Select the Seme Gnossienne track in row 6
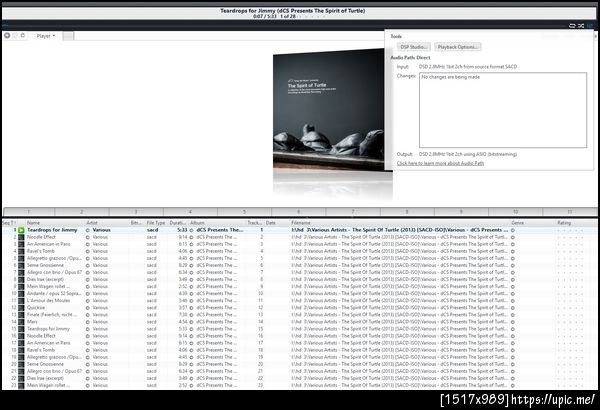 pyautogui.click(x=45, y=265)
